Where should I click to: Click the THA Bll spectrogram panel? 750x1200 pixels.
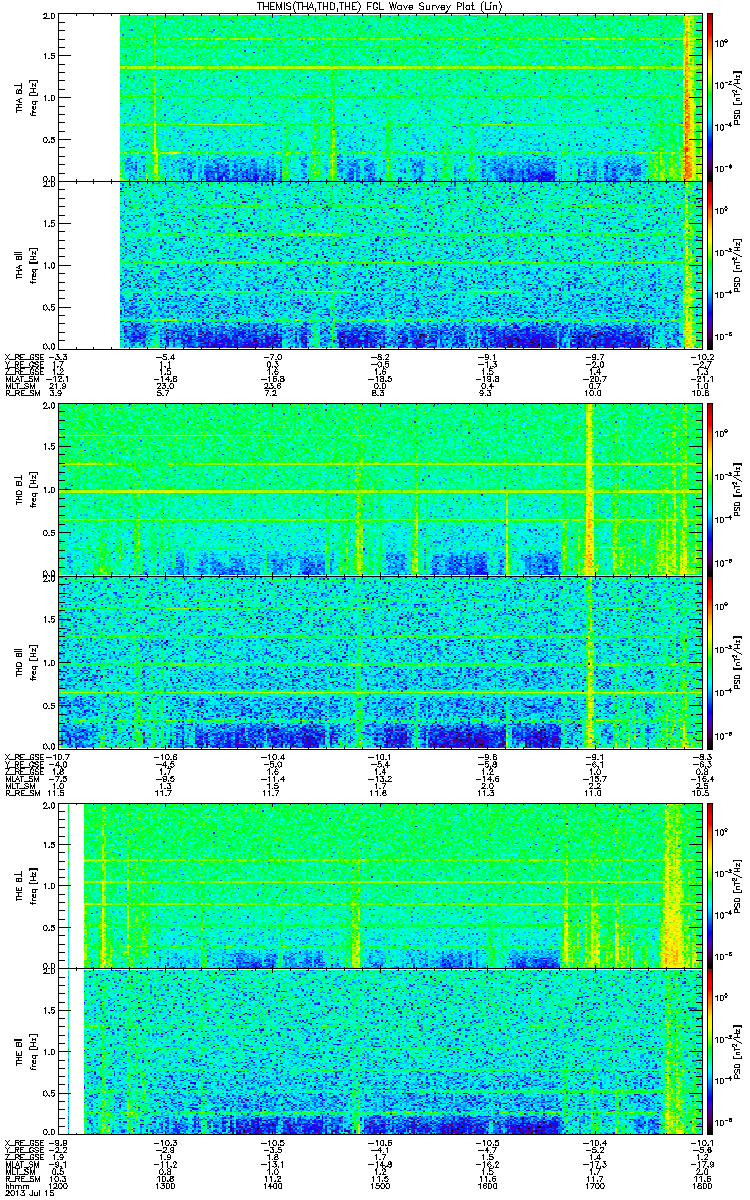[x=380, y=265]
